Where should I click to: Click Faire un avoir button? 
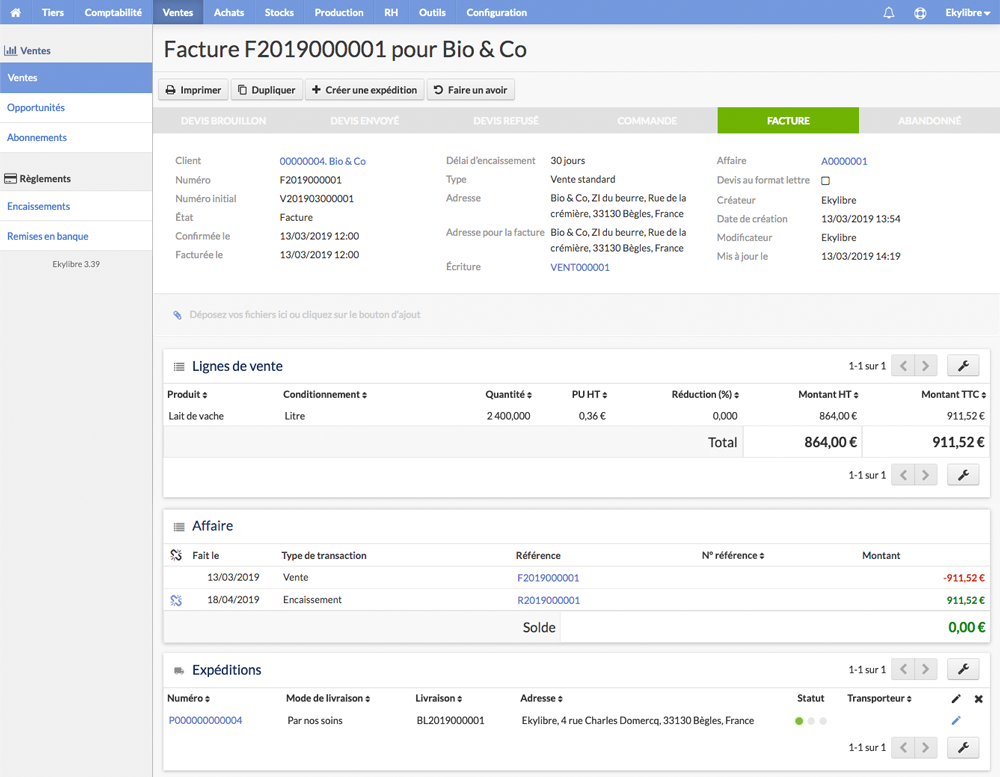[471, 90]
